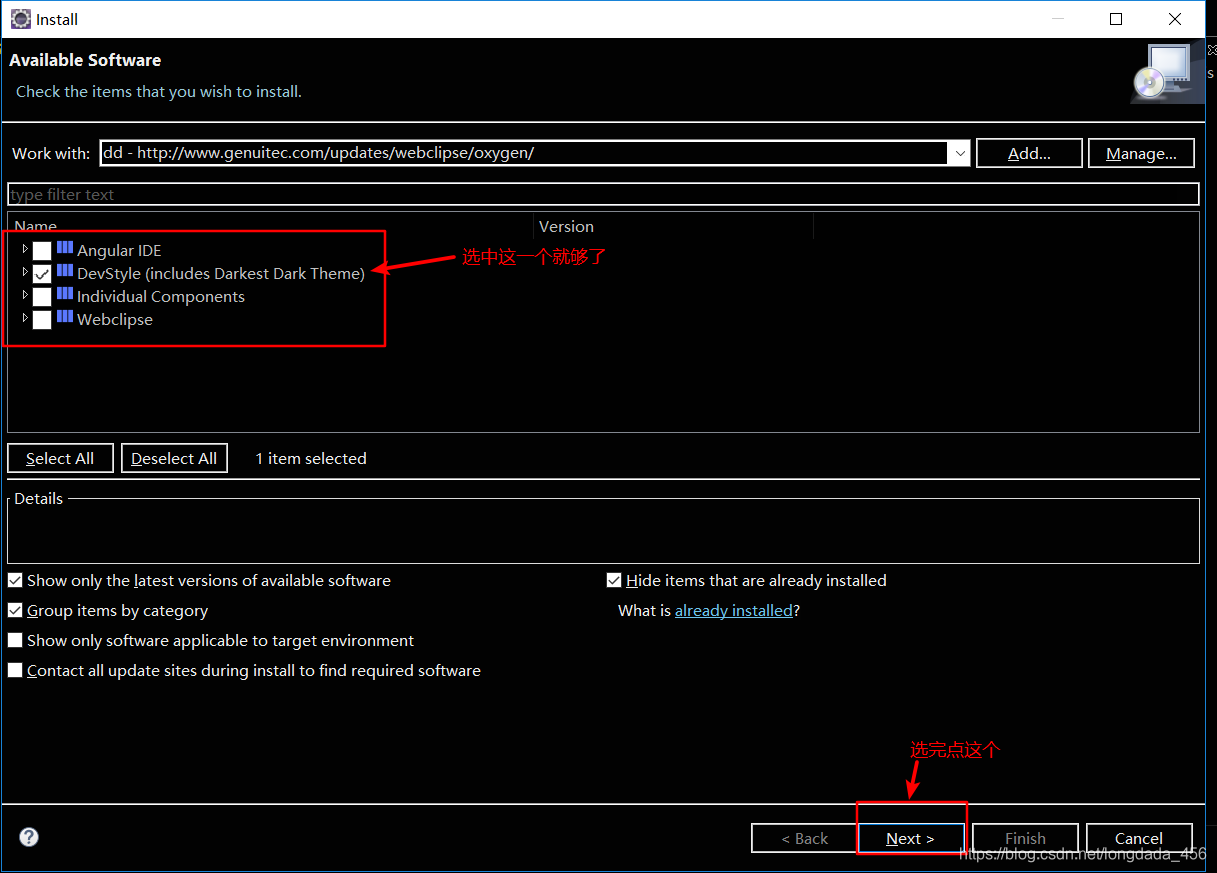This screenshot has height=873, width=1217.
Task: Click the Eclipse icon in the Install title bar
Action: [x=20, y=19]
